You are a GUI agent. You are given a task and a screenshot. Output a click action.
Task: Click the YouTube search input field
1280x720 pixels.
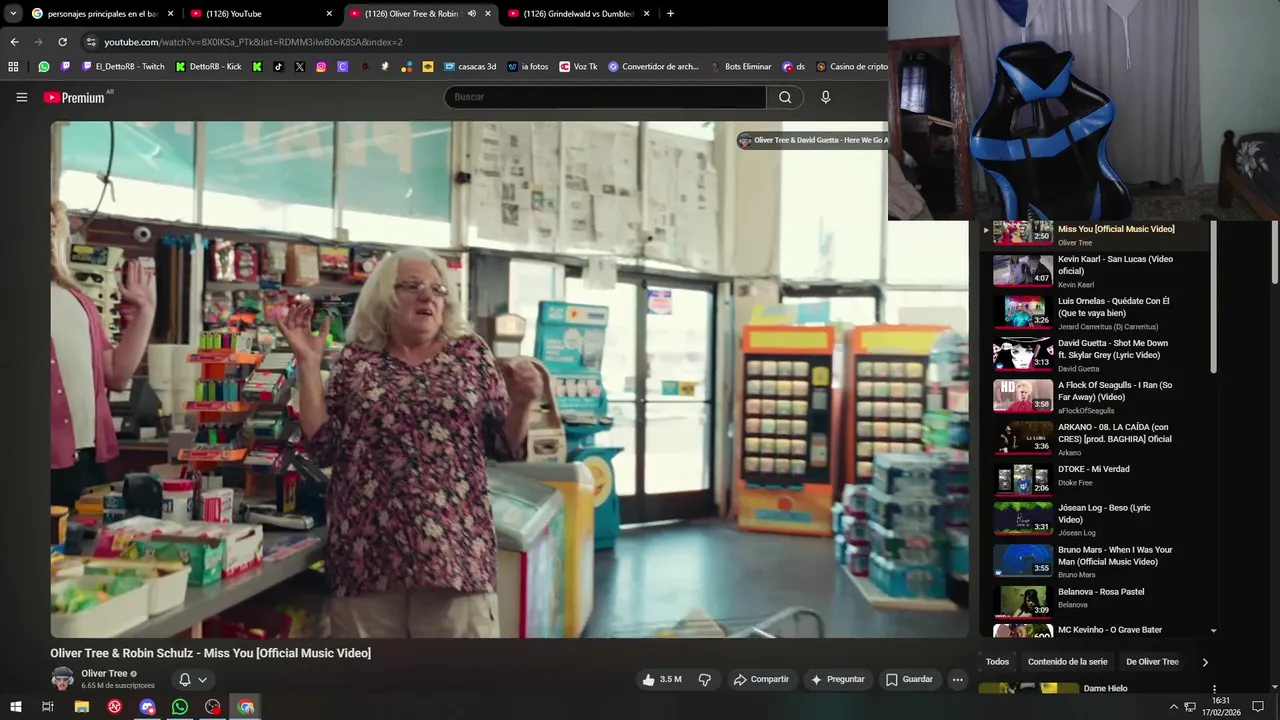coord(605,97)
